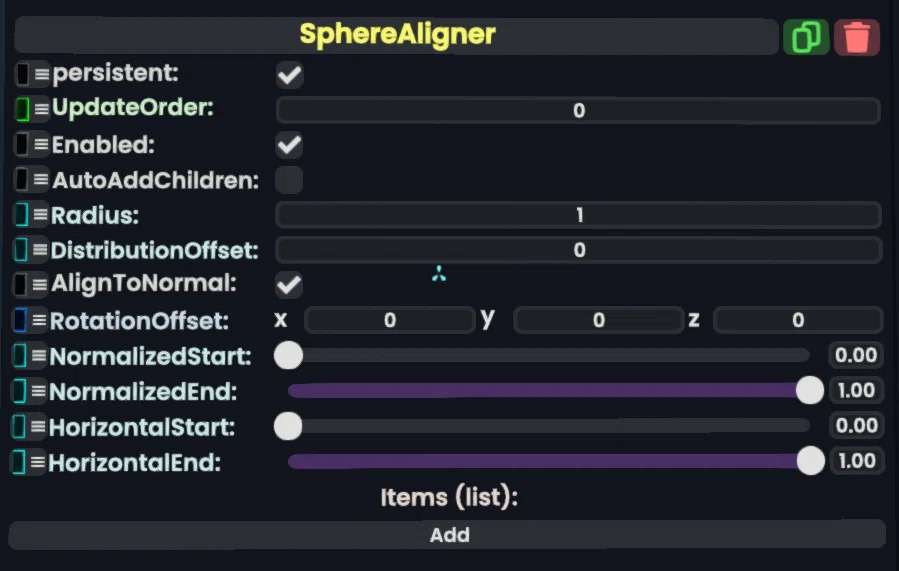Click the field icon beside DistributionOffset
Viewport: 899px width, 571px height.
(21, 250)
